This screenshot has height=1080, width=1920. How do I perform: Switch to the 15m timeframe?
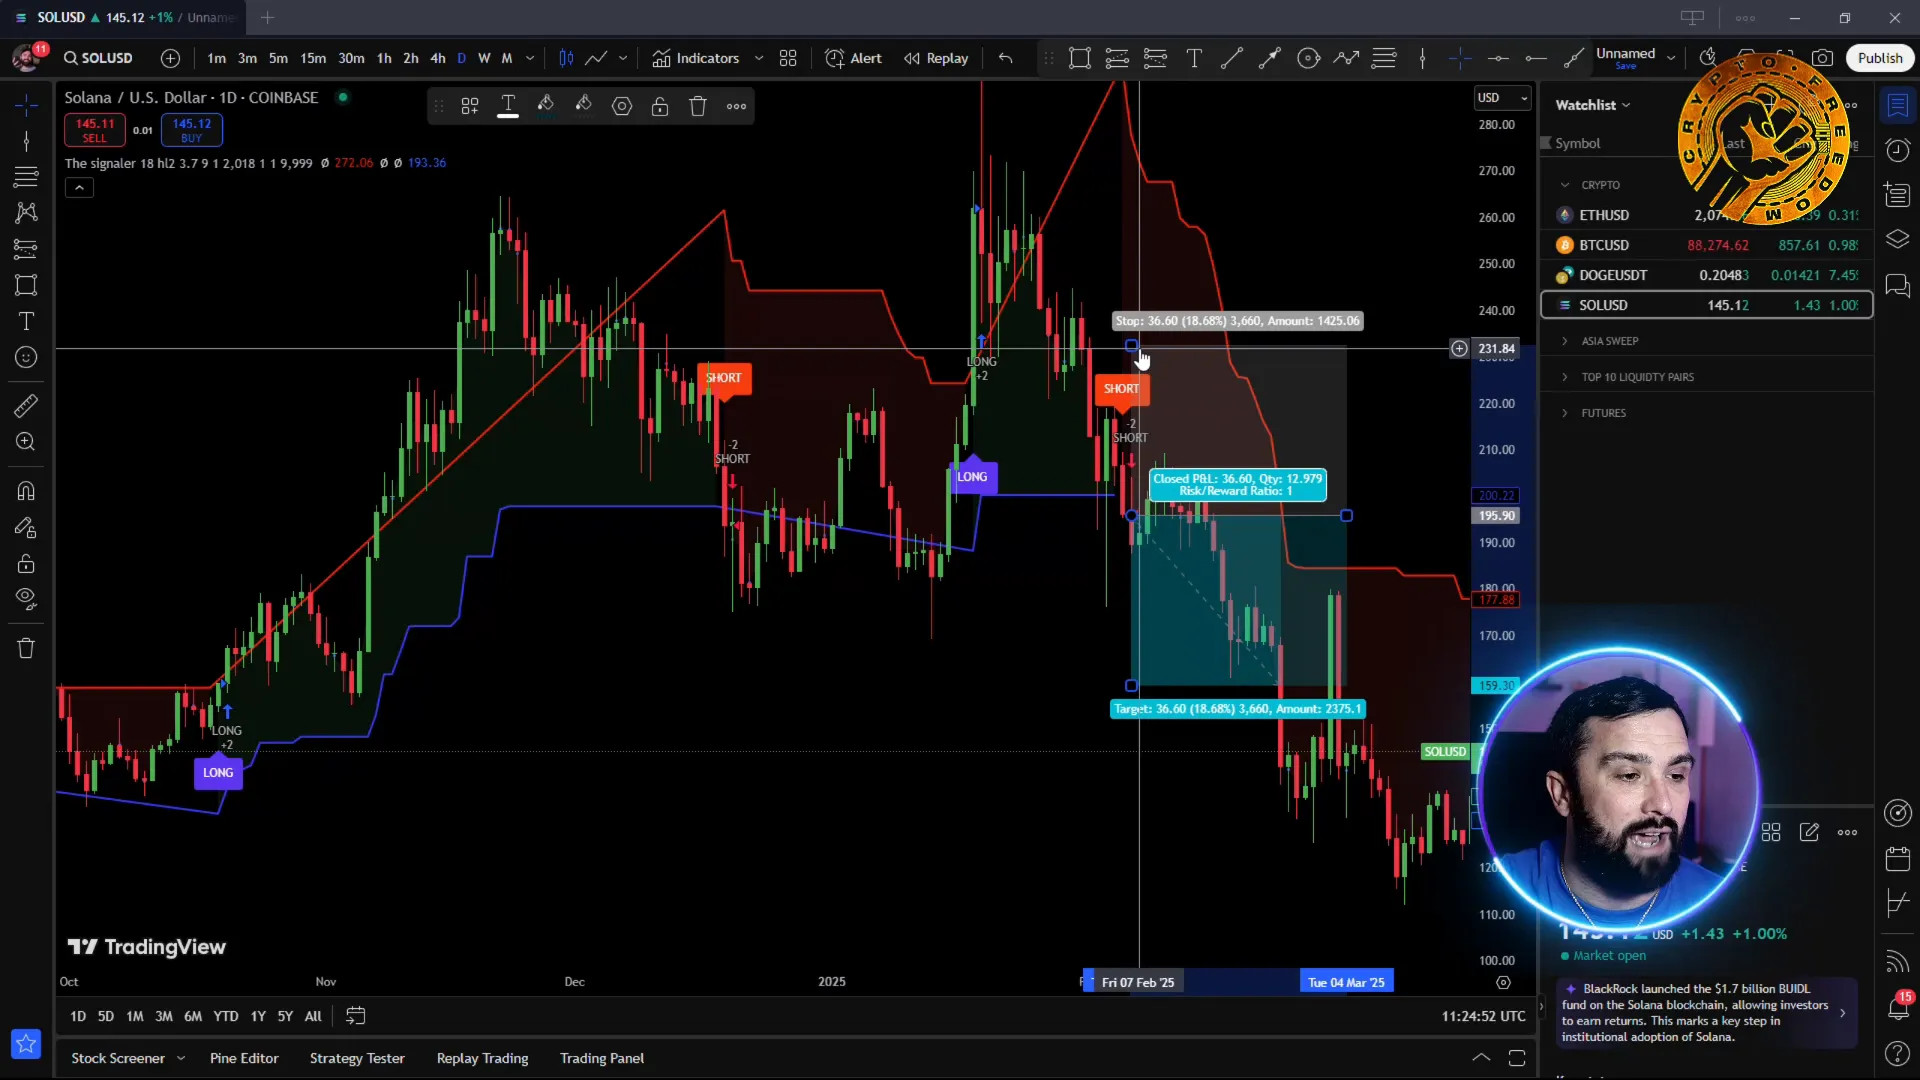click(x=313, y=58)
